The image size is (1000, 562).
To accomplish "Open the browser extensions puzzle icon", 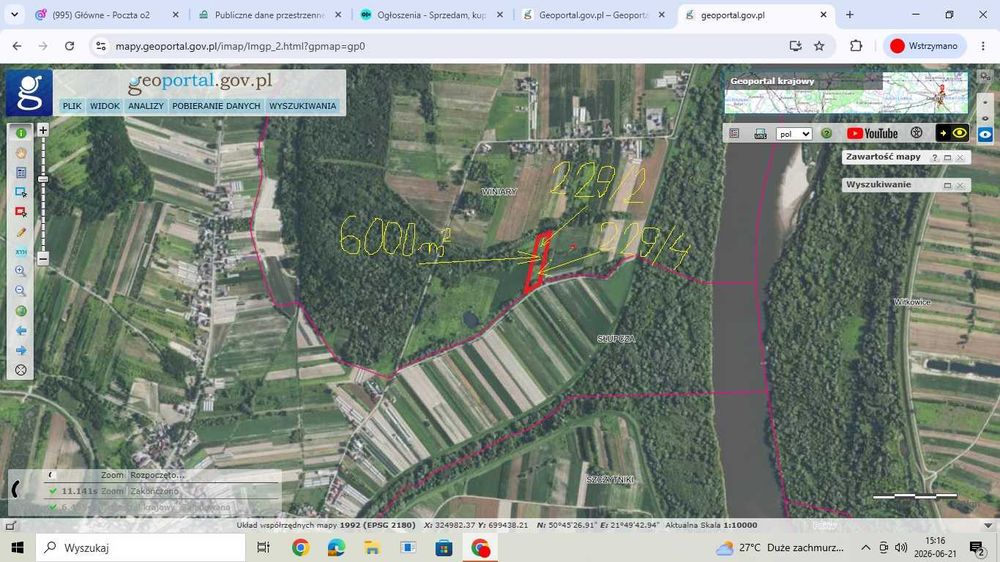I will click(856, 46).
